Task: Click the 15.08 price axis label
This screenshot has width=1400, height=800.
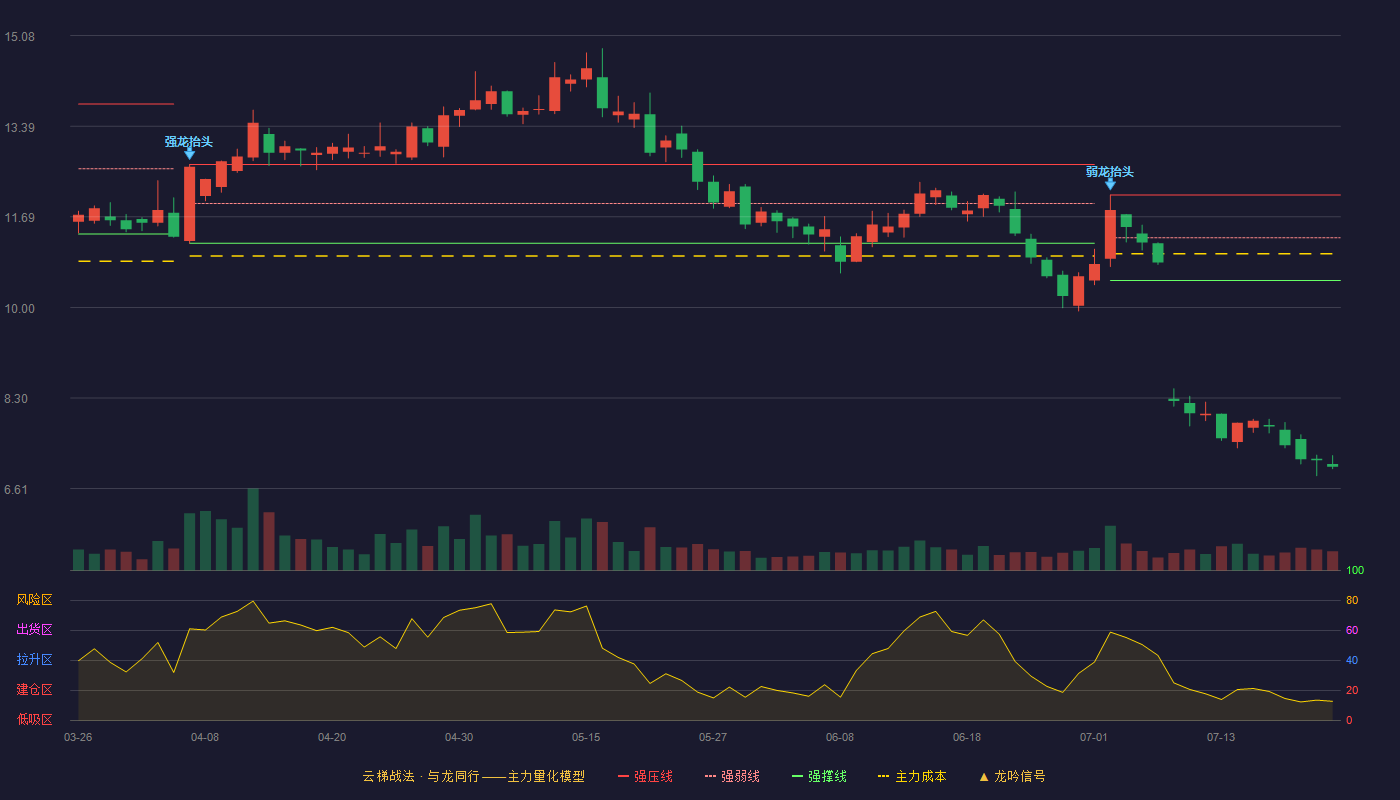Action: (x=19, y=37)
